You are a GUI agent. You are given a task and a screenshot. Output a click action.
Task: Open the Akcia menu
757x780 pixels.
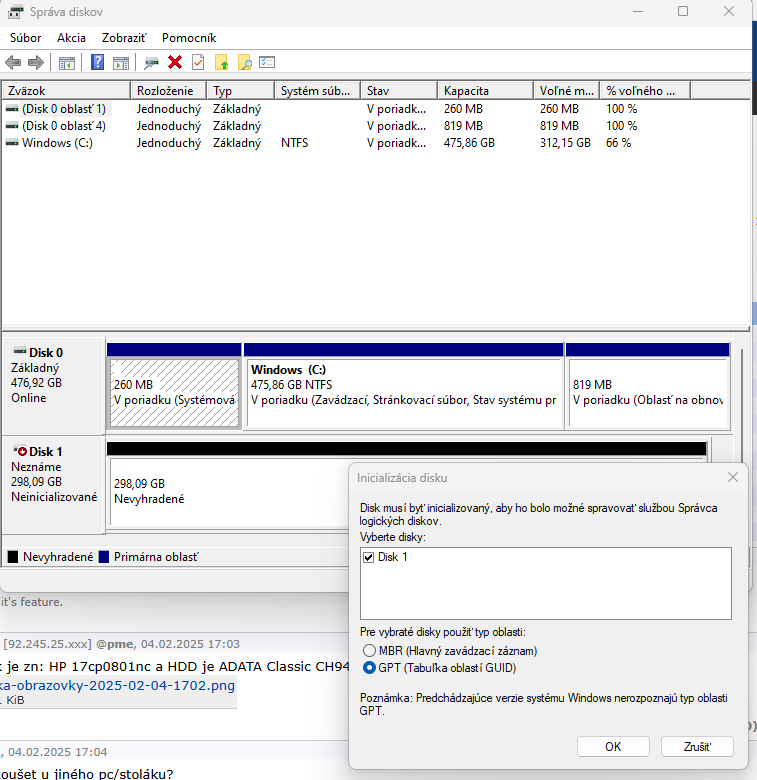71,38
